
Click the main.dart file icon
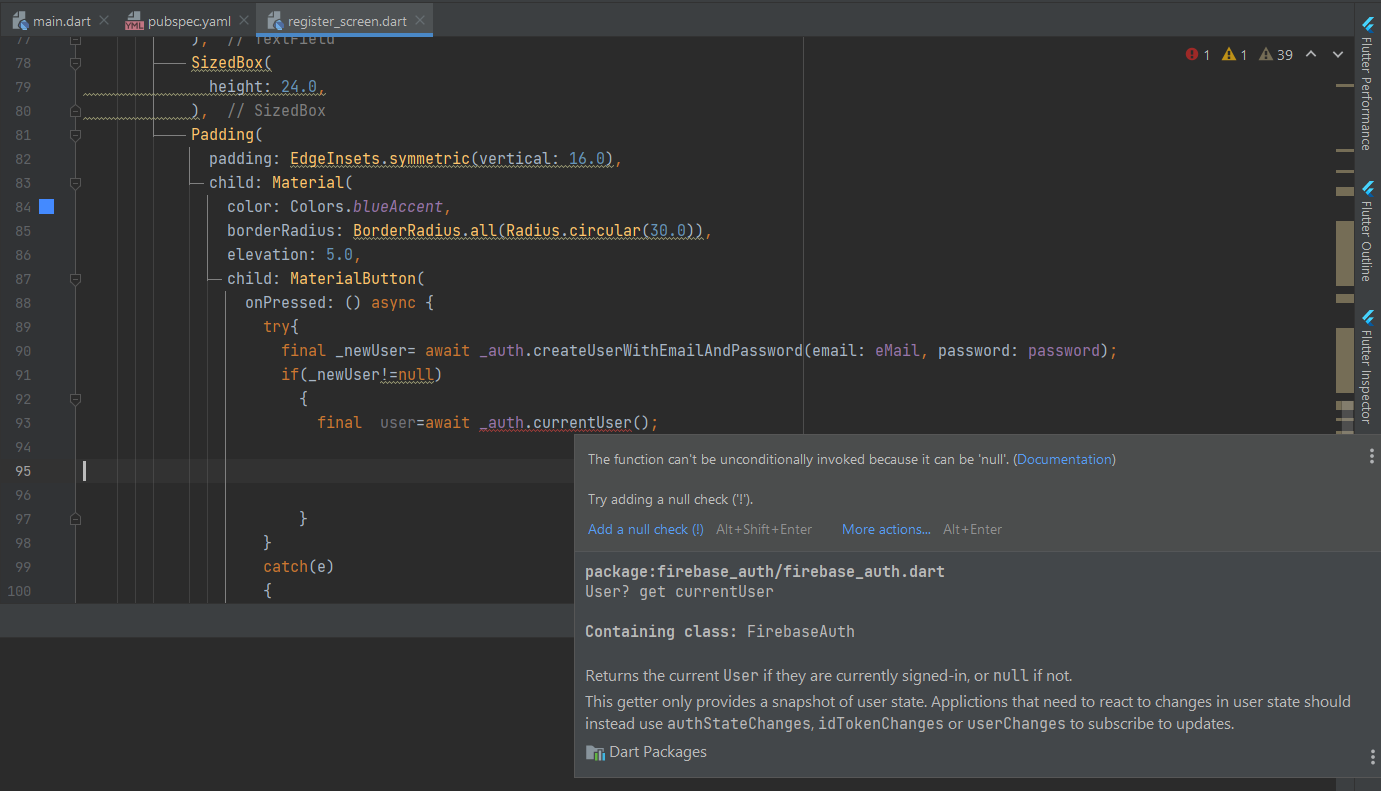click(19, 21)
